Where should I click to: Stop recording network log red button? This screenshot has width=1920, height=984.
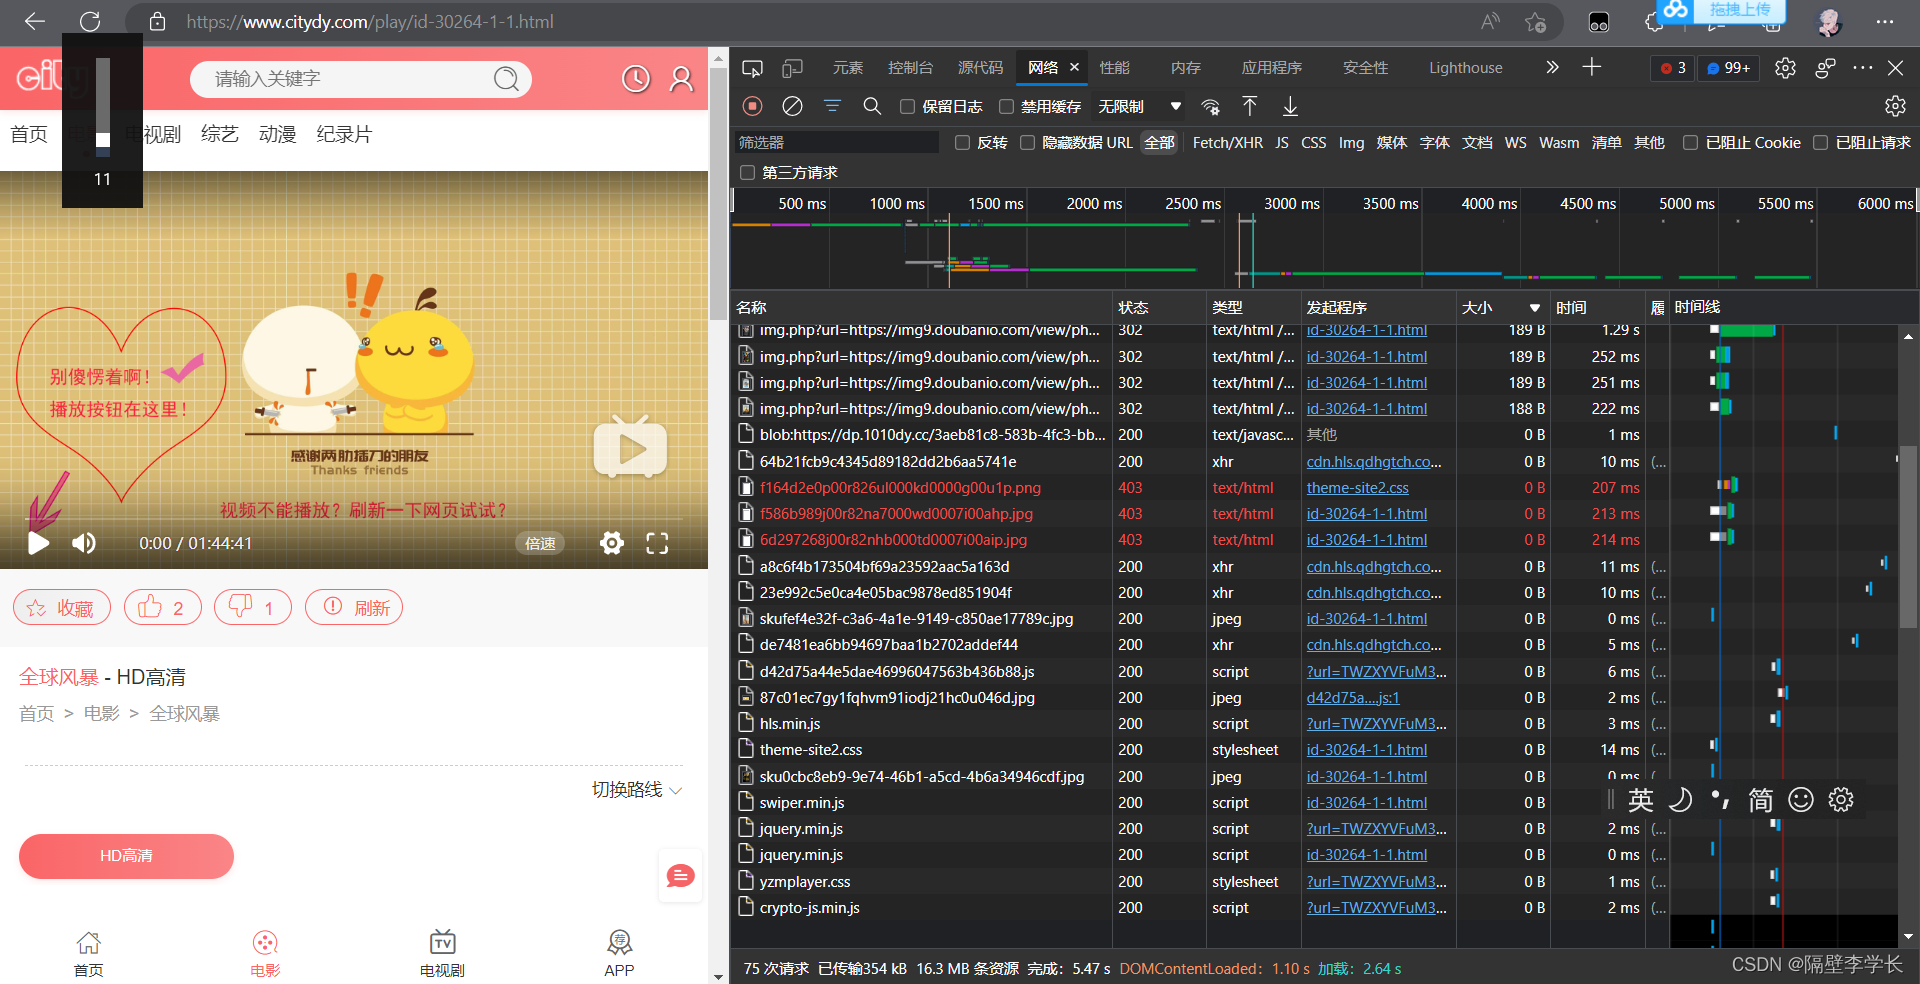tap(753, 106)
